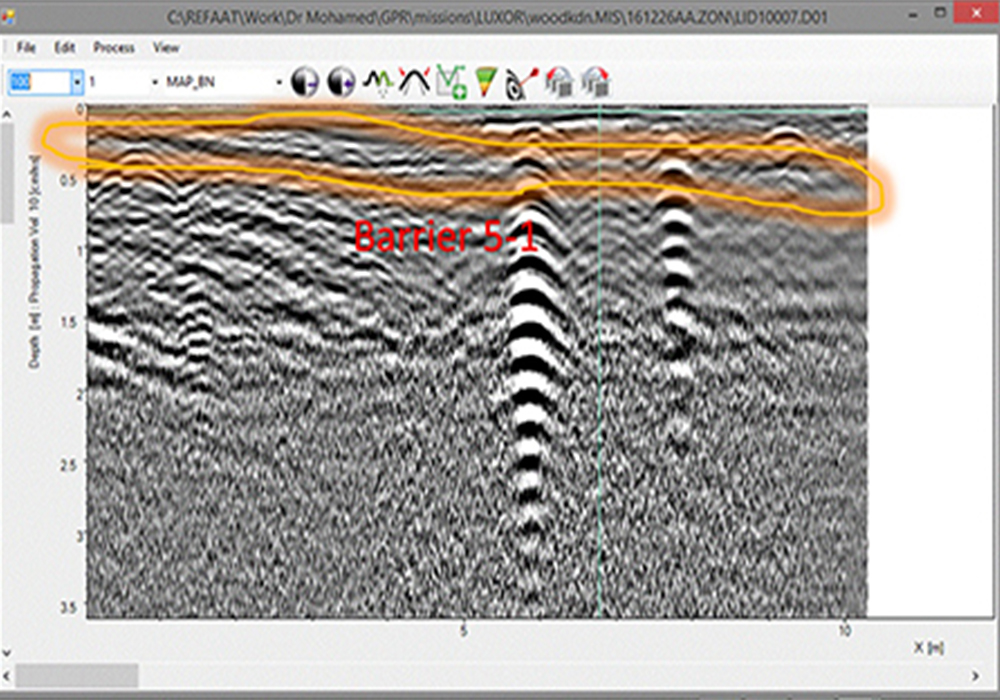Select the target with red arrow icon

pyautogui.click(x=521, y=82)
